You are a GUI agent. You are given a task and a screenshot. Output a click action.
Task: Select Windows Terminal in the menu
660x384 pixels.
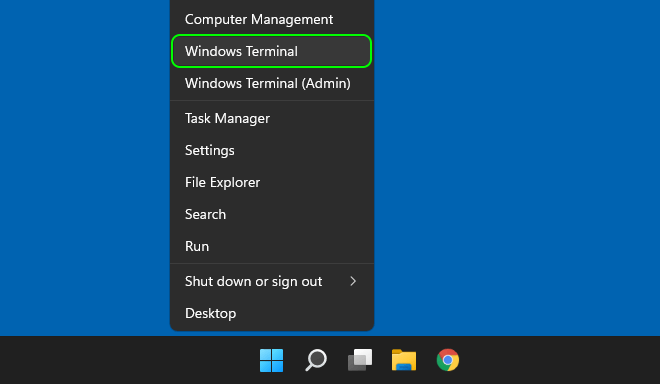[x=272, y=51]
